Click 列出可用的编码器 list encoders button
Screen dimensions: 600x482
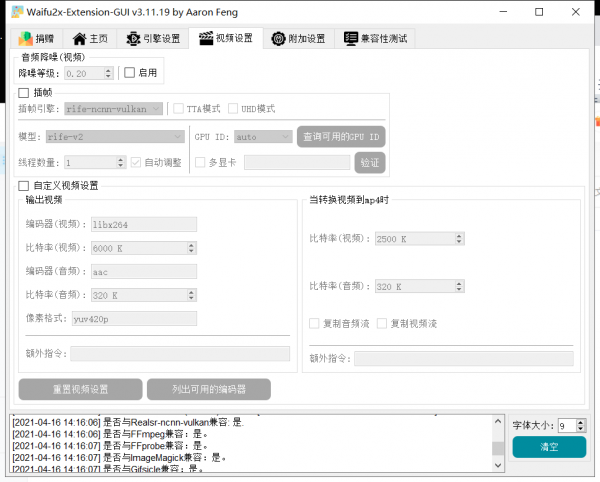tap(209, 389)
